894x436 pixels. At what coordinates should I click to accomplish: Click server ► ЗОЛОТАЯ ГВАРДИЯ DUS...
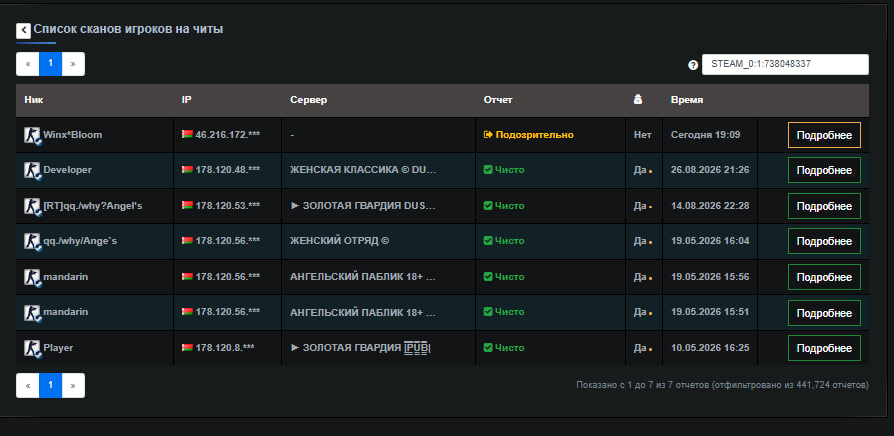(363, 205)
